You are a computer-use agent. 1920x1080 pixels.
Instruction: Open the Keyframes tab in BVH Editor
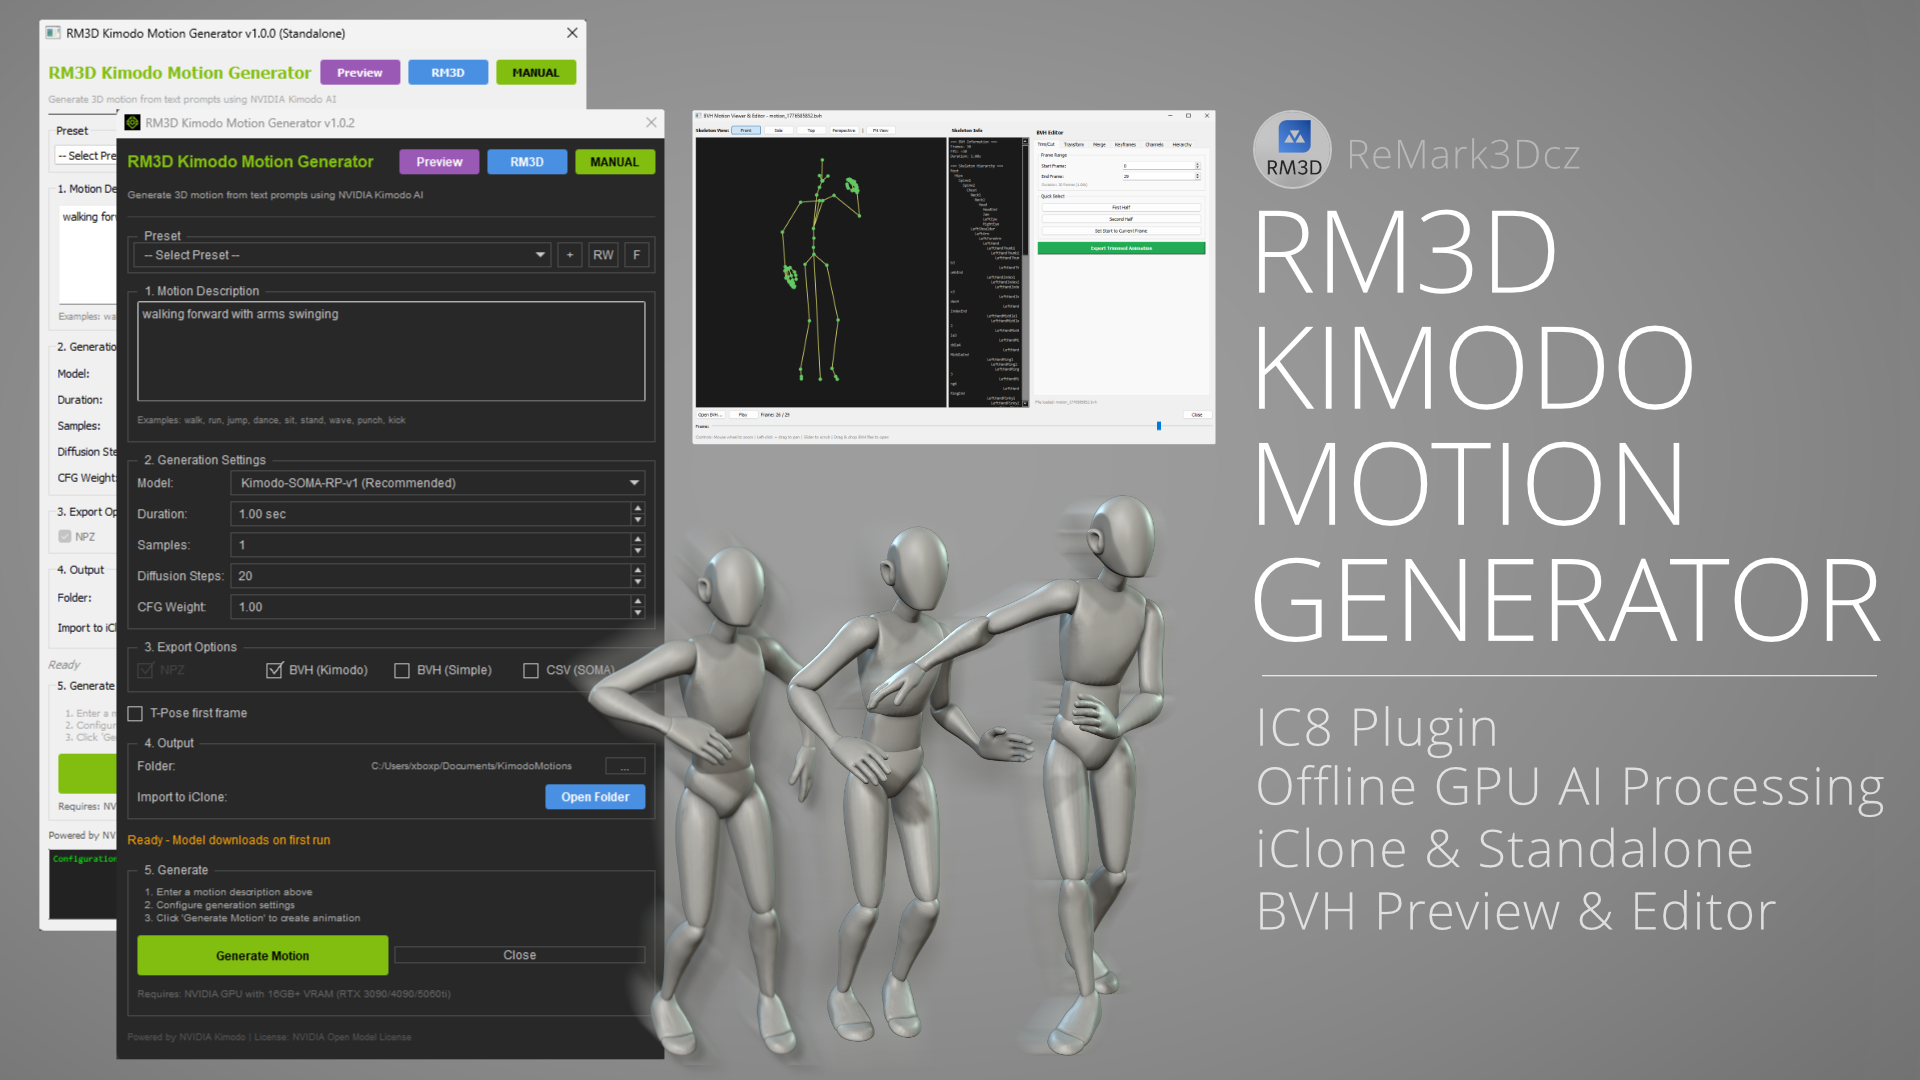click(1125, 144)
